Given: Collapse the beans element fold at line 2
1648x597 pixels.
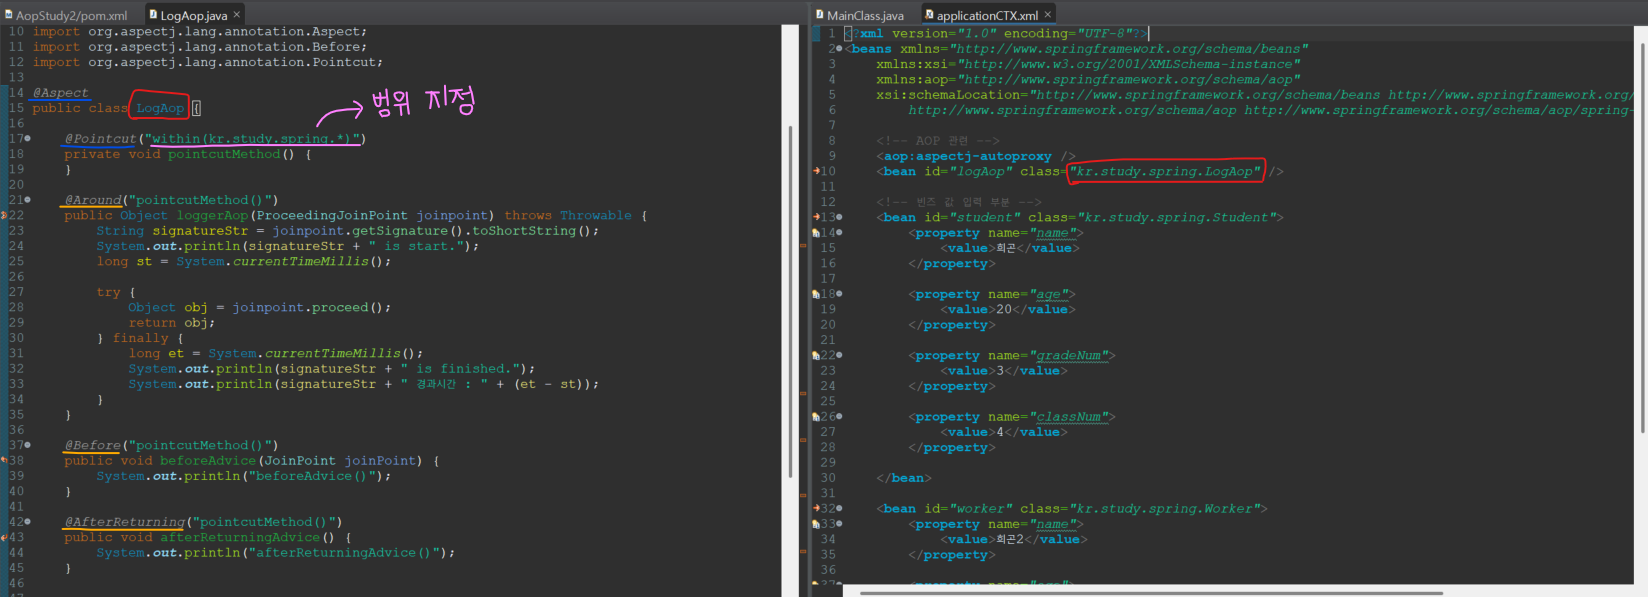Looking at the screenshot, I should coord(839,49).
